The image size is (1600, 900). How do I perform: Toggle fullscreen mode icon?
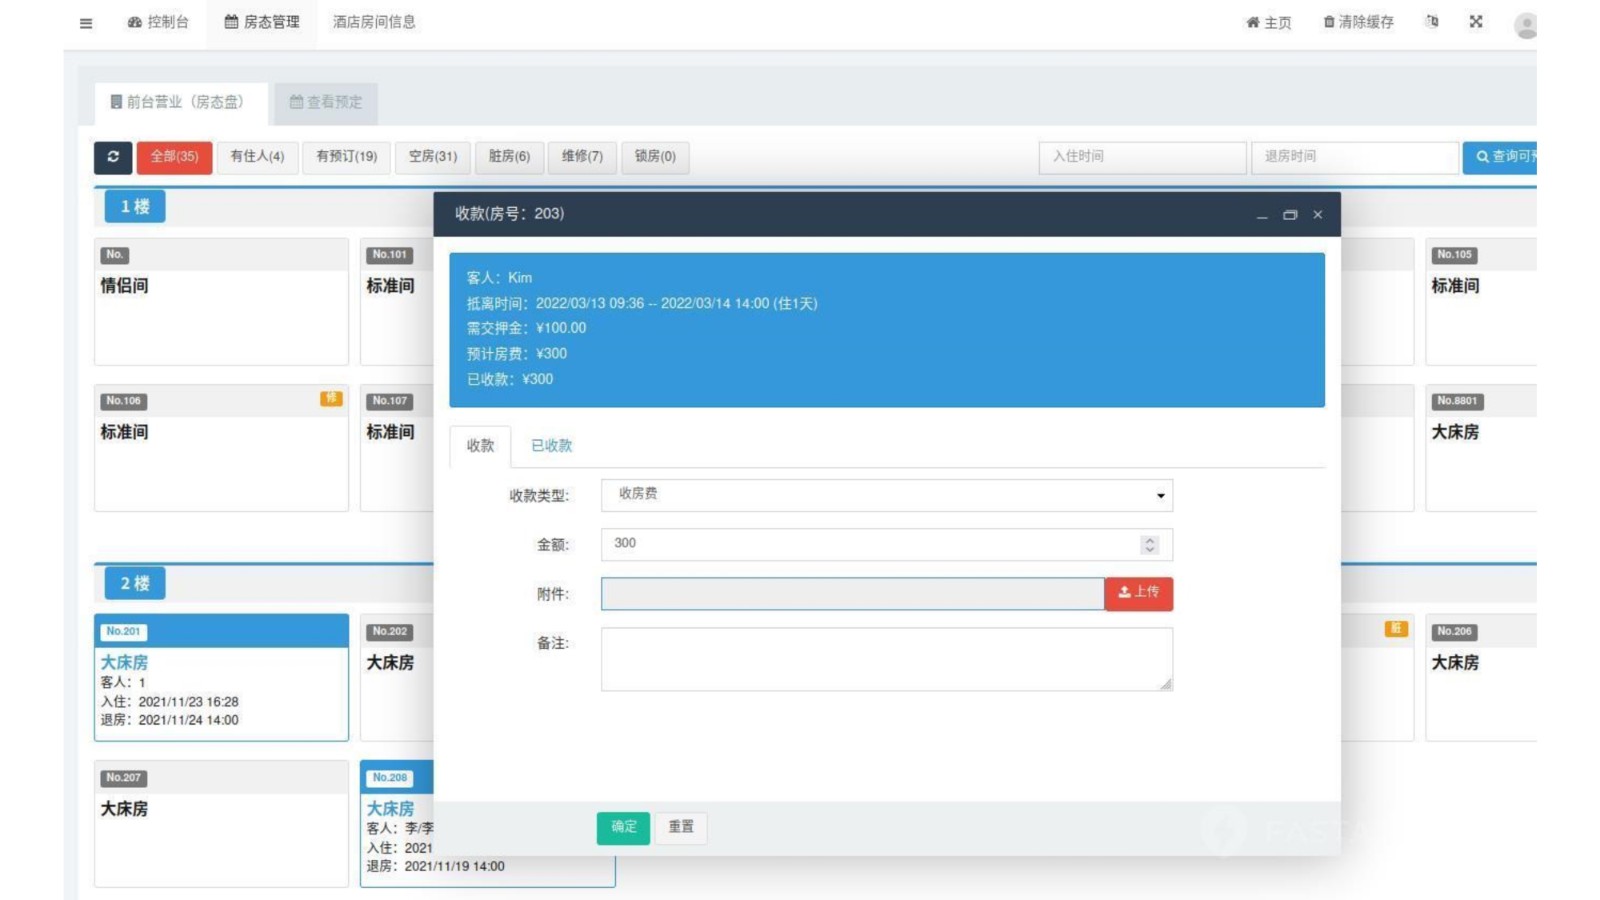[x=1476, y=22]
